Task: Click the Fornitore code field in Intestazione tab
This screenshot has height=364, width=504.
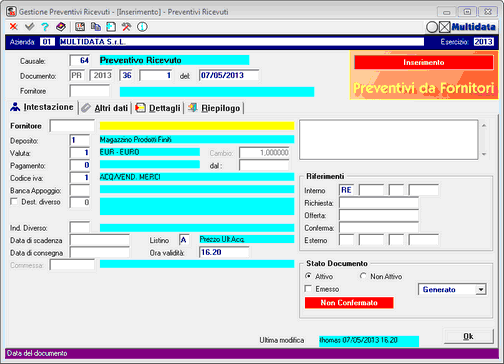Action: 72,126
